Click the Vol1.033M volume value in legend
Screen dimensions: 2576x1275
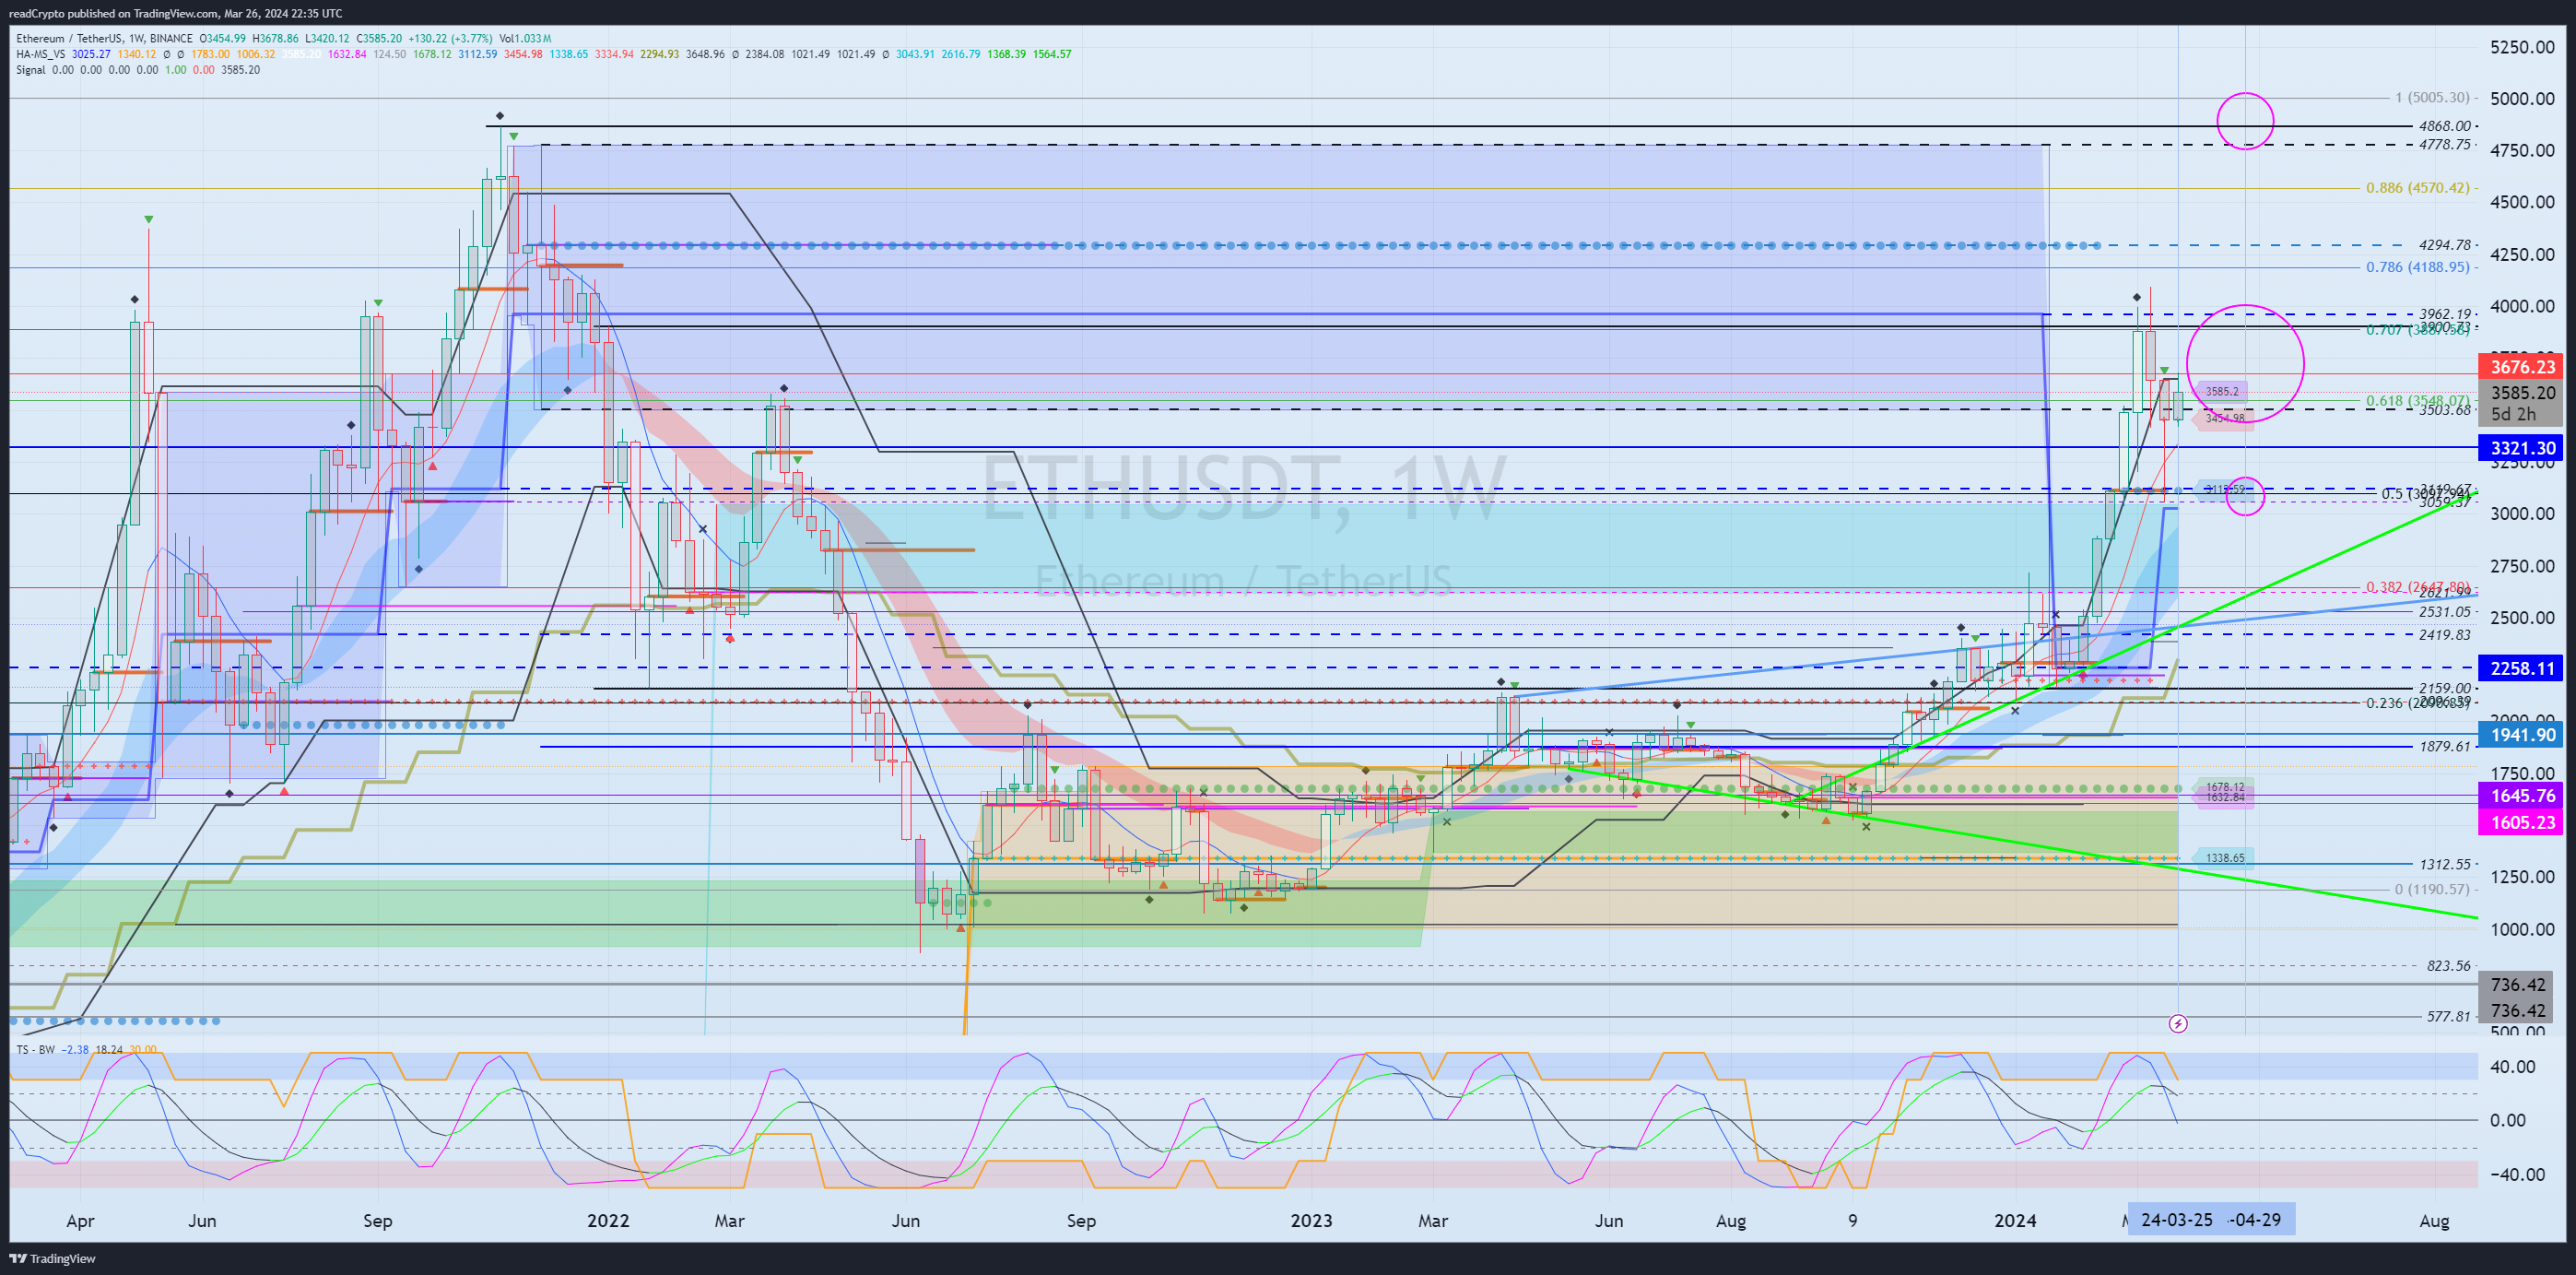pyautogui.click(x=525, y=39)
